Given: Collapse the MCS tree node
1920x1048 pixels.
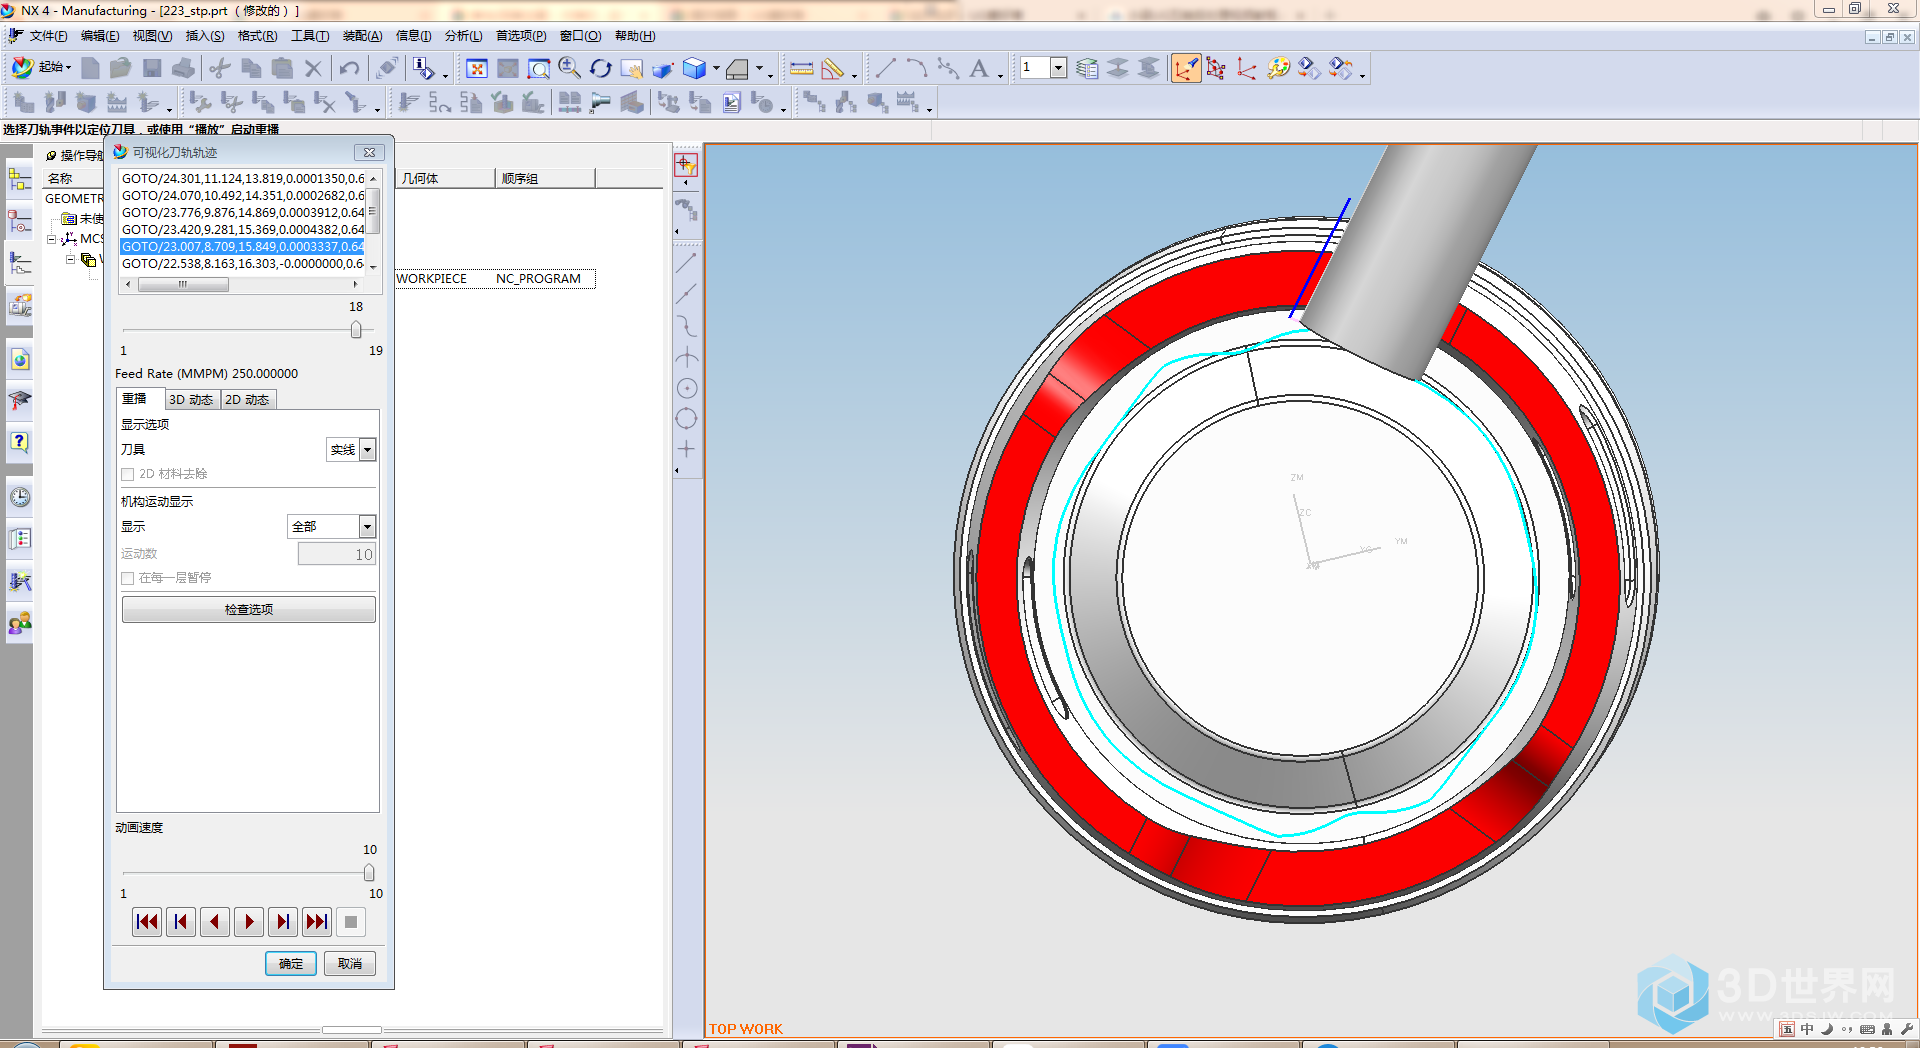Looking at the screenshot, I should click(x=52, y=239).
